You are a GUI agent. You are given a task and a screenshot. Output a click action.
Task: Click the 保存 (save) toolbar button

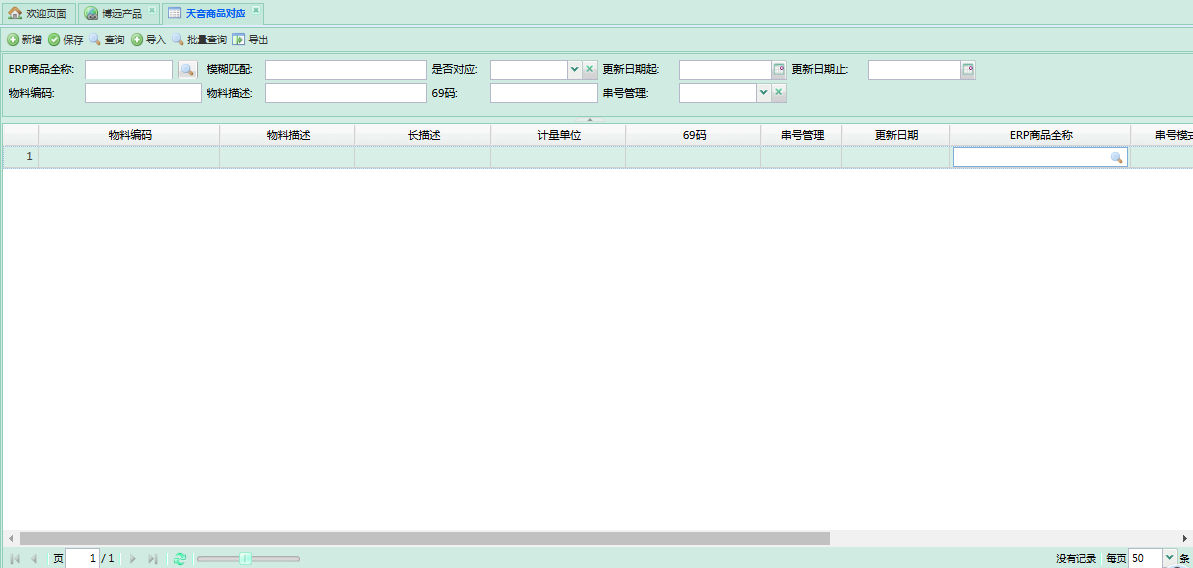tap(66, 40)
